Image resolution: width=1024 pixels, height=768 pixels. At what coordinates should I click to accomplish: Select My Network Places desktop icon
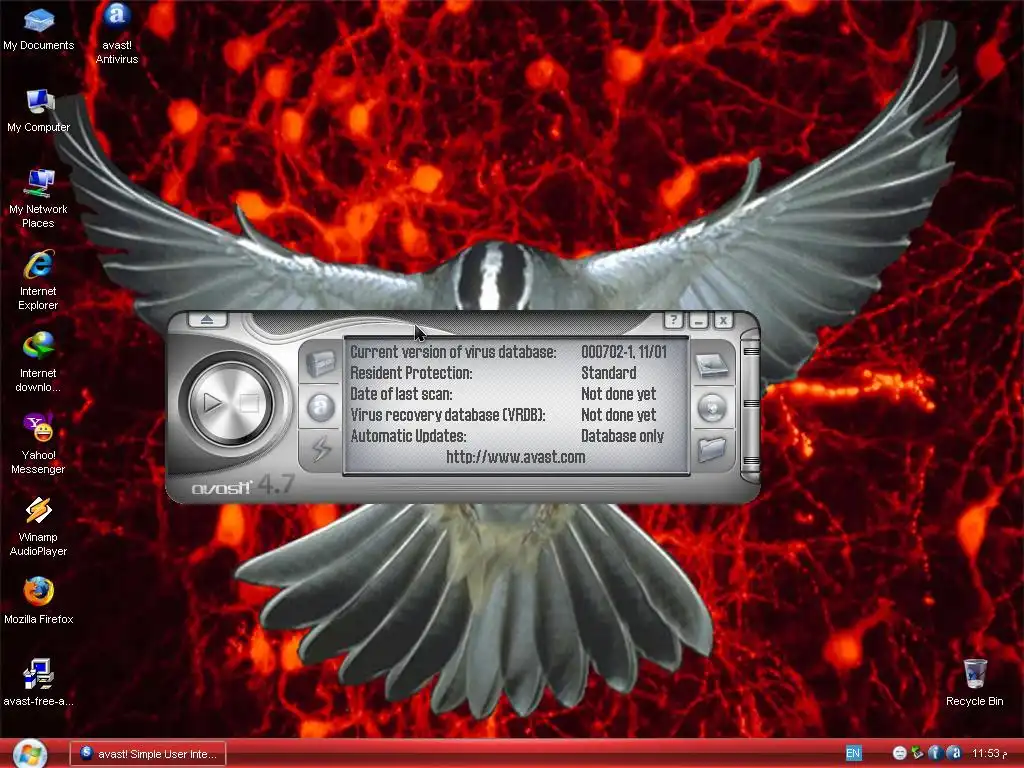click(x=39, y=199)
